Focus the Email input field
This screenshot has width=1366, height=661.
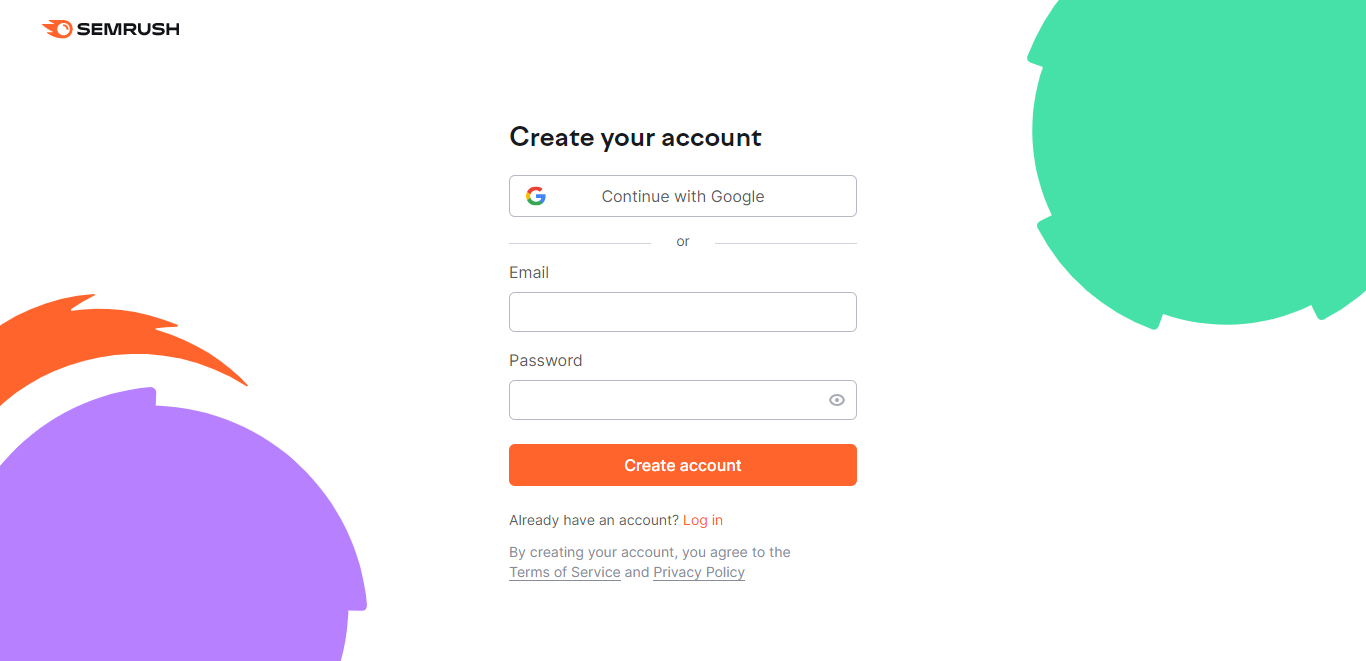click(x=682, y=312)
